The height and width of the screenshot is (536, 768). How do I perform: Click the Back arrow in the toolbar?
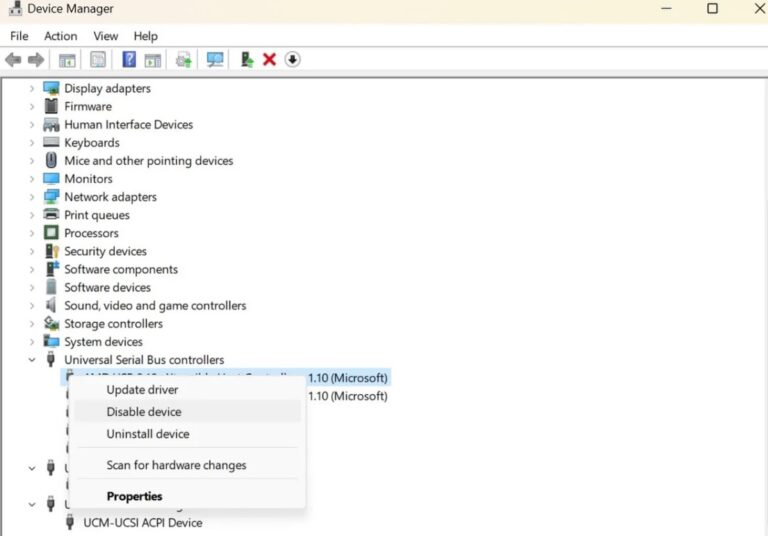(13, 60)
